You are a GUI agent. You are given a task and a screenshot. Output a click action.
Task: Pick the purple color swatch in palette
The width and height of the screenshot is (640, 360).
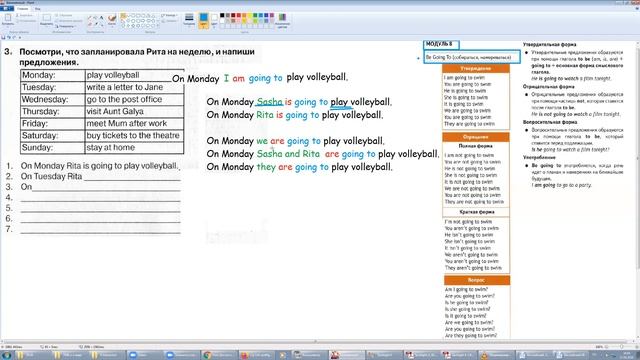point(271,16)
